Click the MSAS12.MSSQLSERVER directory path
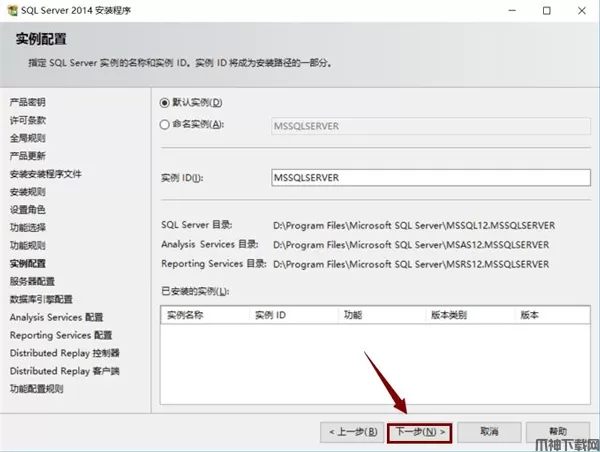 click(x=411, y=245)
